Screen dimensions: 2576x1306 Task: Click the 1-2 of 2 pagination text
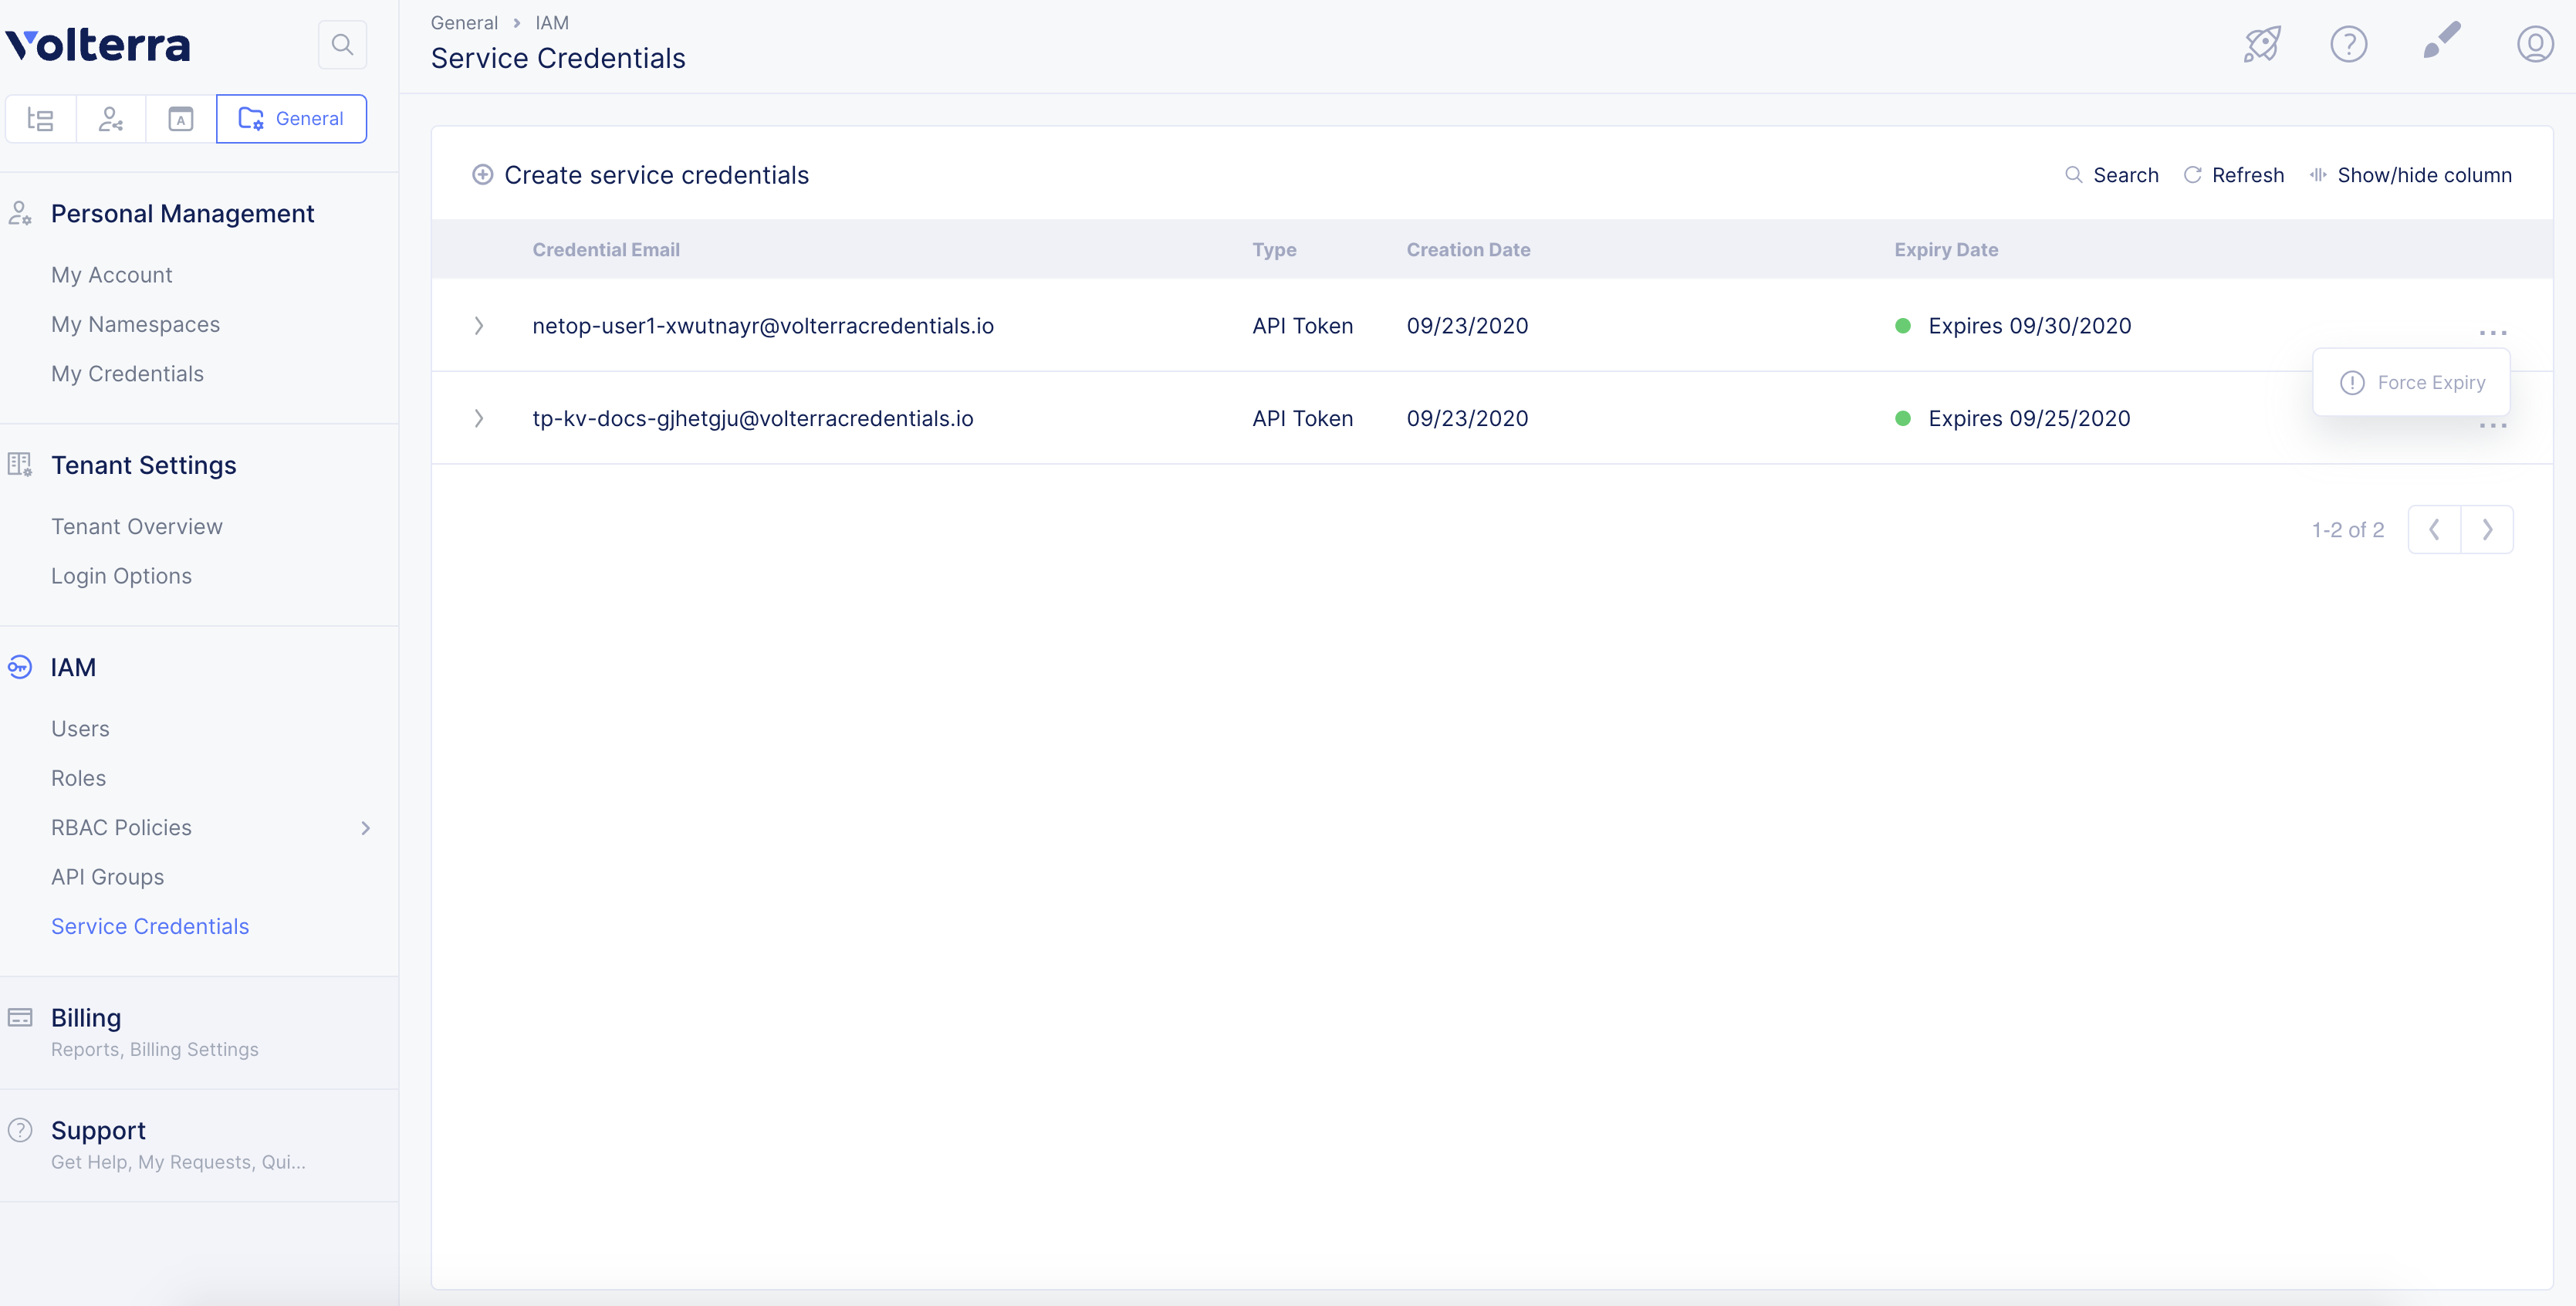[2348, 530]
